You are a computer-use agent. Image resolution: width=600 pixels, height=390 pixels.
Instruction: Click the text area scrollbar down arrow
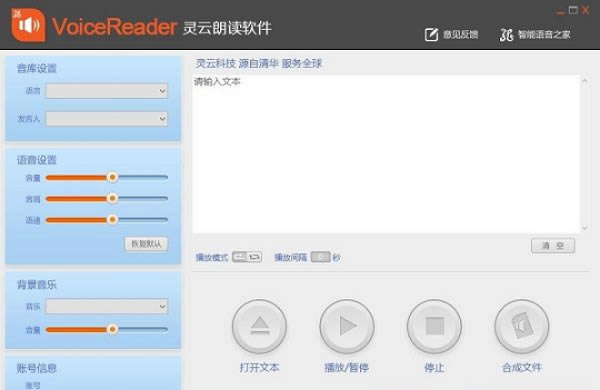(x=585, y=228)
